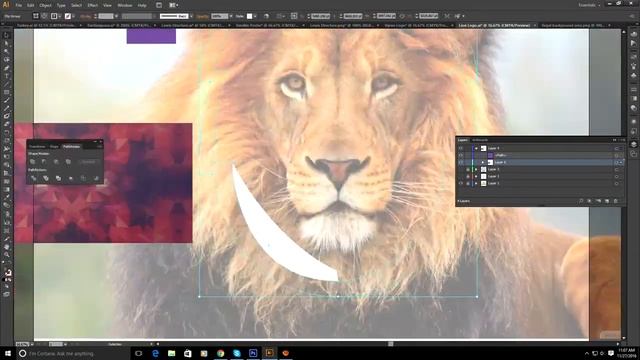Open the Object menu
Image resolution: width=640 pixels, height=360 pixels.
coord(45,5)
